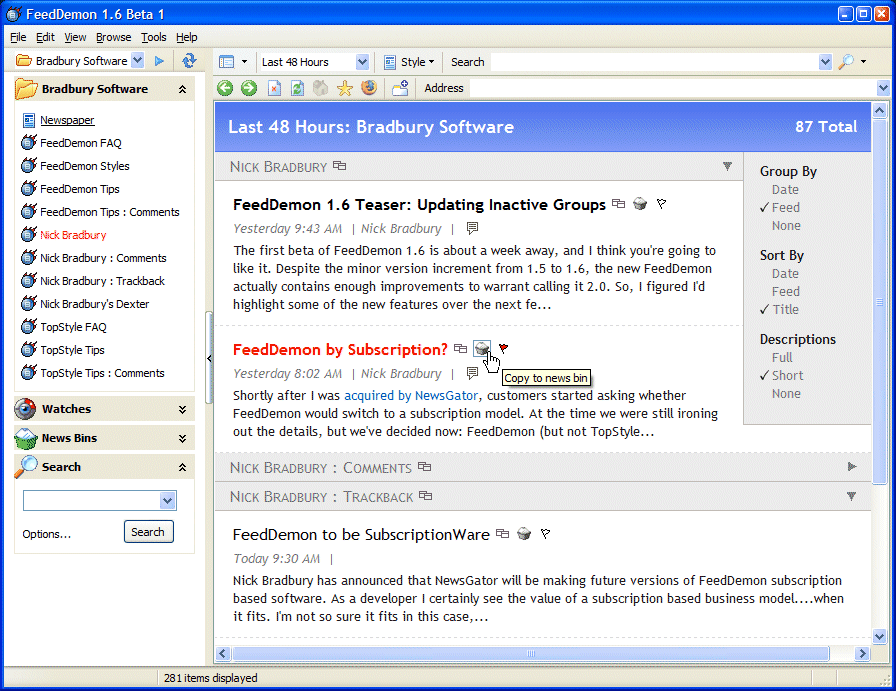
Task: Click the grayed news bin icon in address toolbar
Action: point(321,88)
